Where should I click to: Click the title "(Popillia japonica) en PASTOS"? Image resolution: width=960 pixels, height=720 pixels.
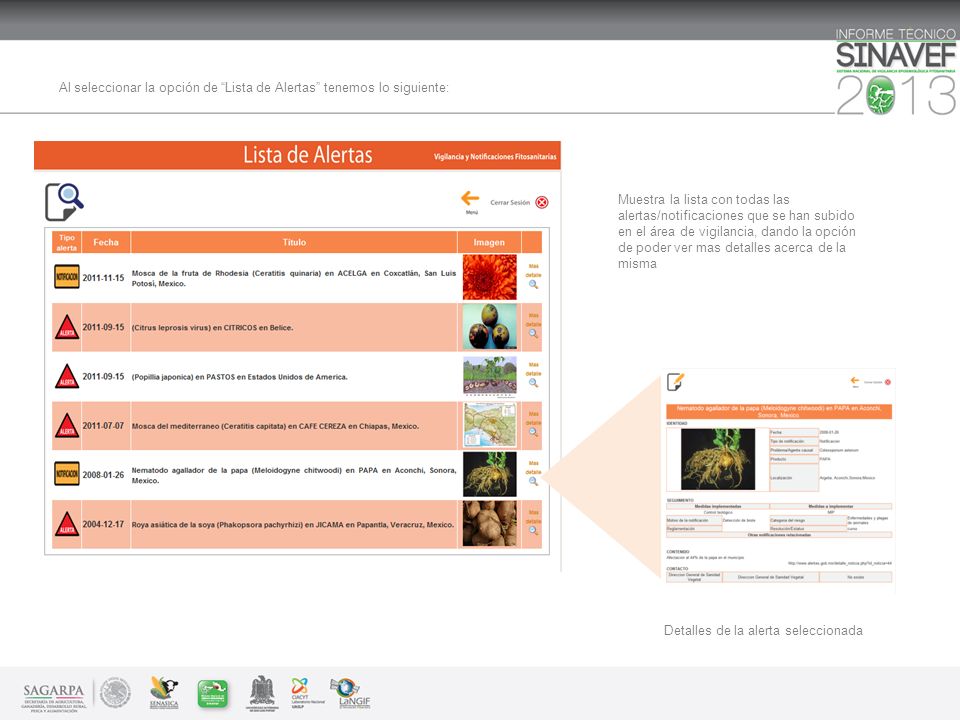(184, 377)
